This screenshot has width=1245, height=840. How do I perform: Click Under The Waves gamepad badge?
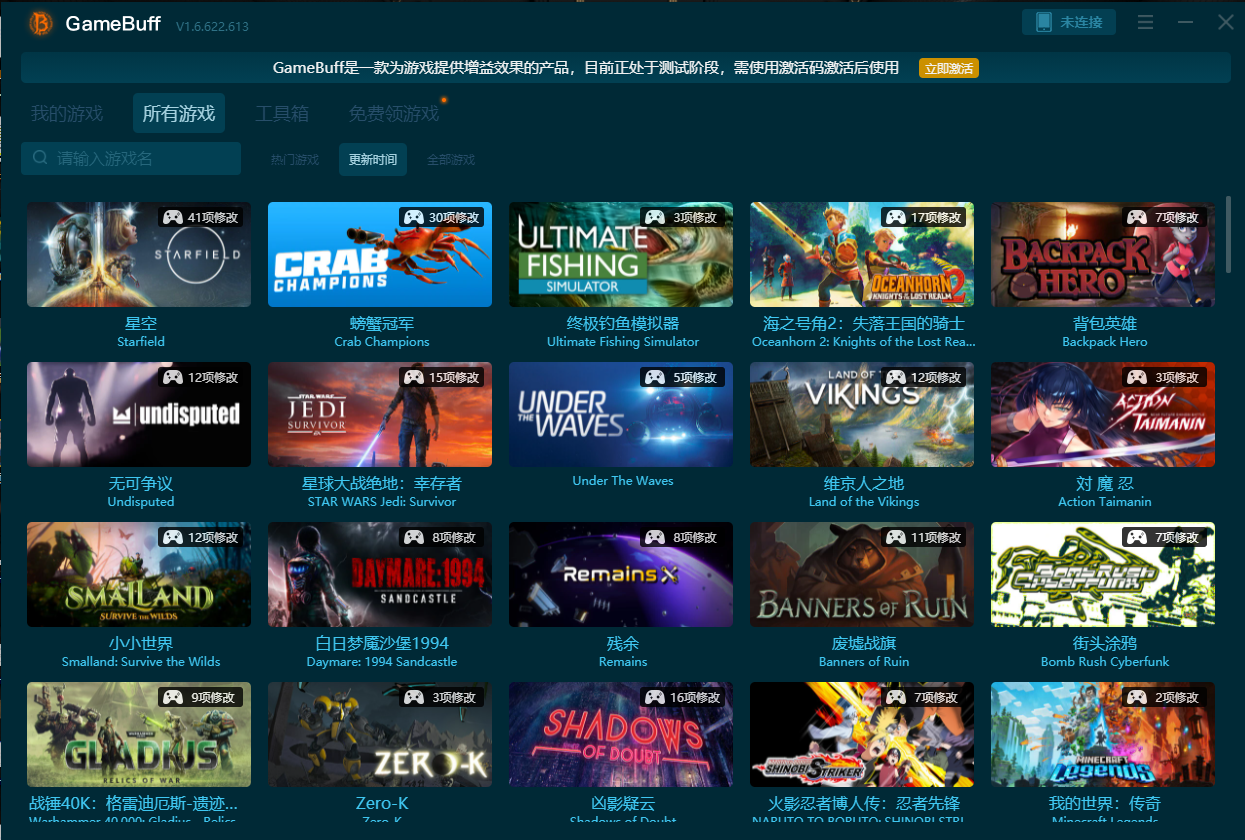(x=683, y=377)
